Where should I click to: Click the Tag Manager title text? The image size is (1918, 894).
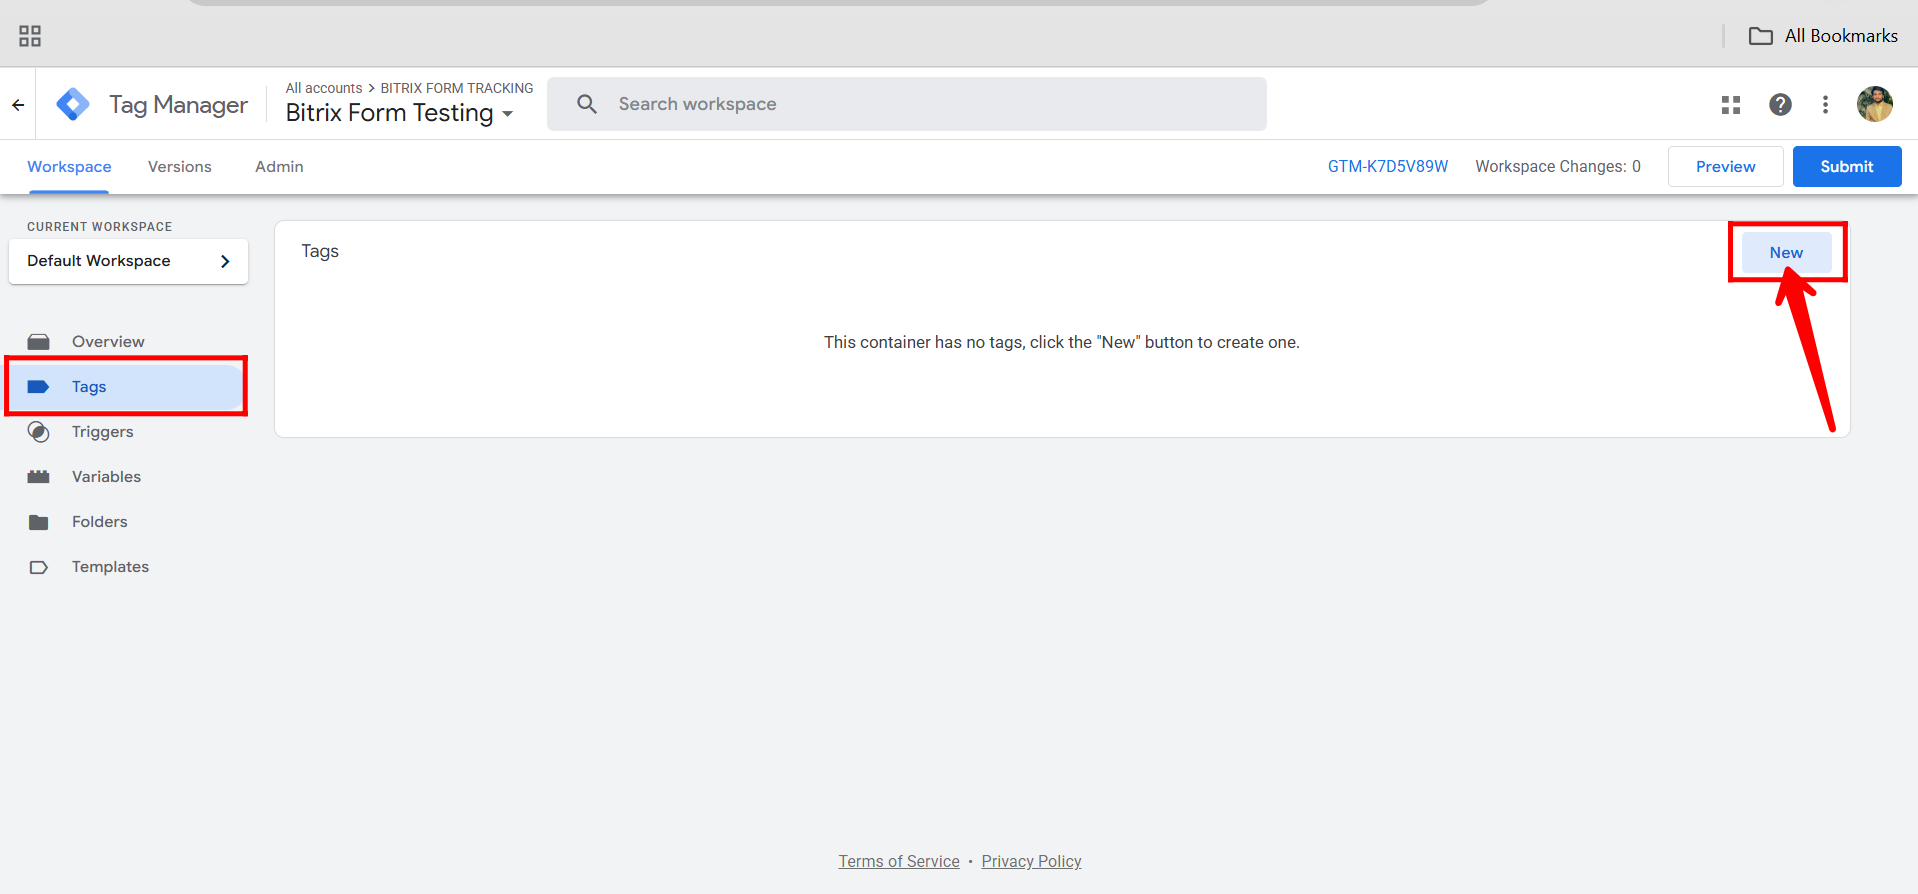pyautogui.click(x=178, y=105)
